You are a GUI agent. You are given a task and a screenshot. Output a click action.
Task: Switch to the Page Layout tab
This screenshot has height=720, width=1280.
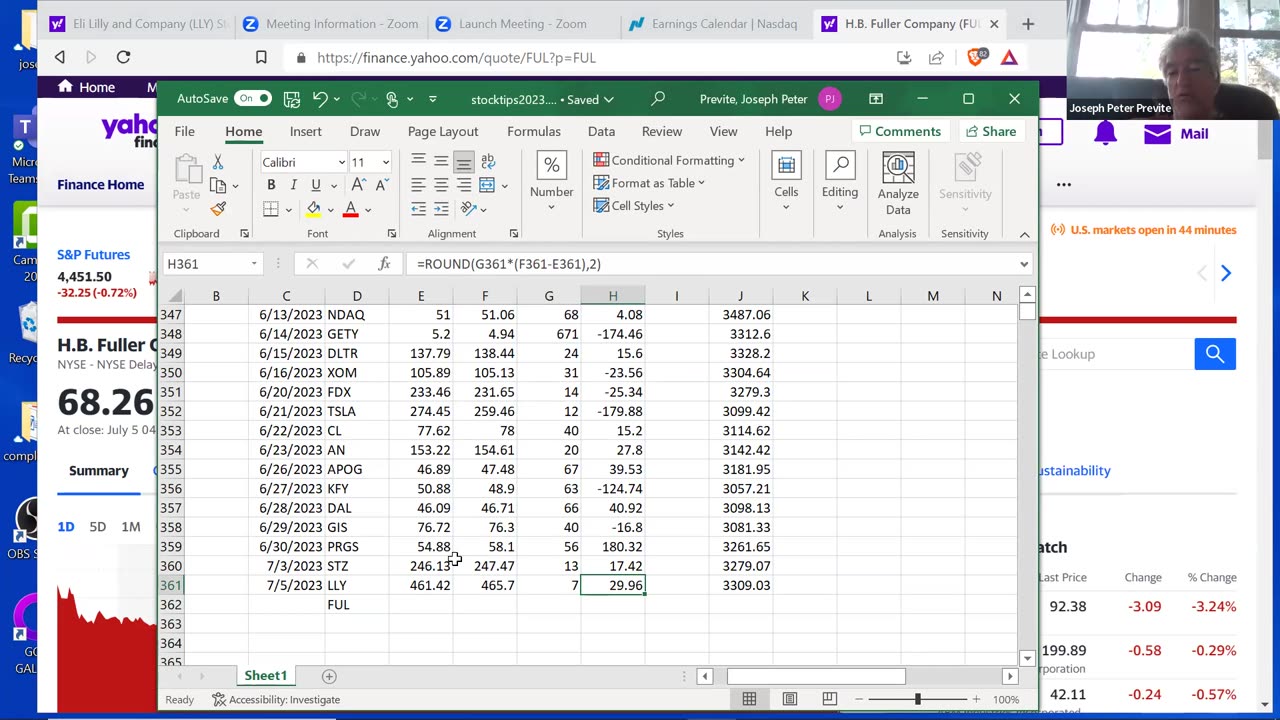point(443,131)
